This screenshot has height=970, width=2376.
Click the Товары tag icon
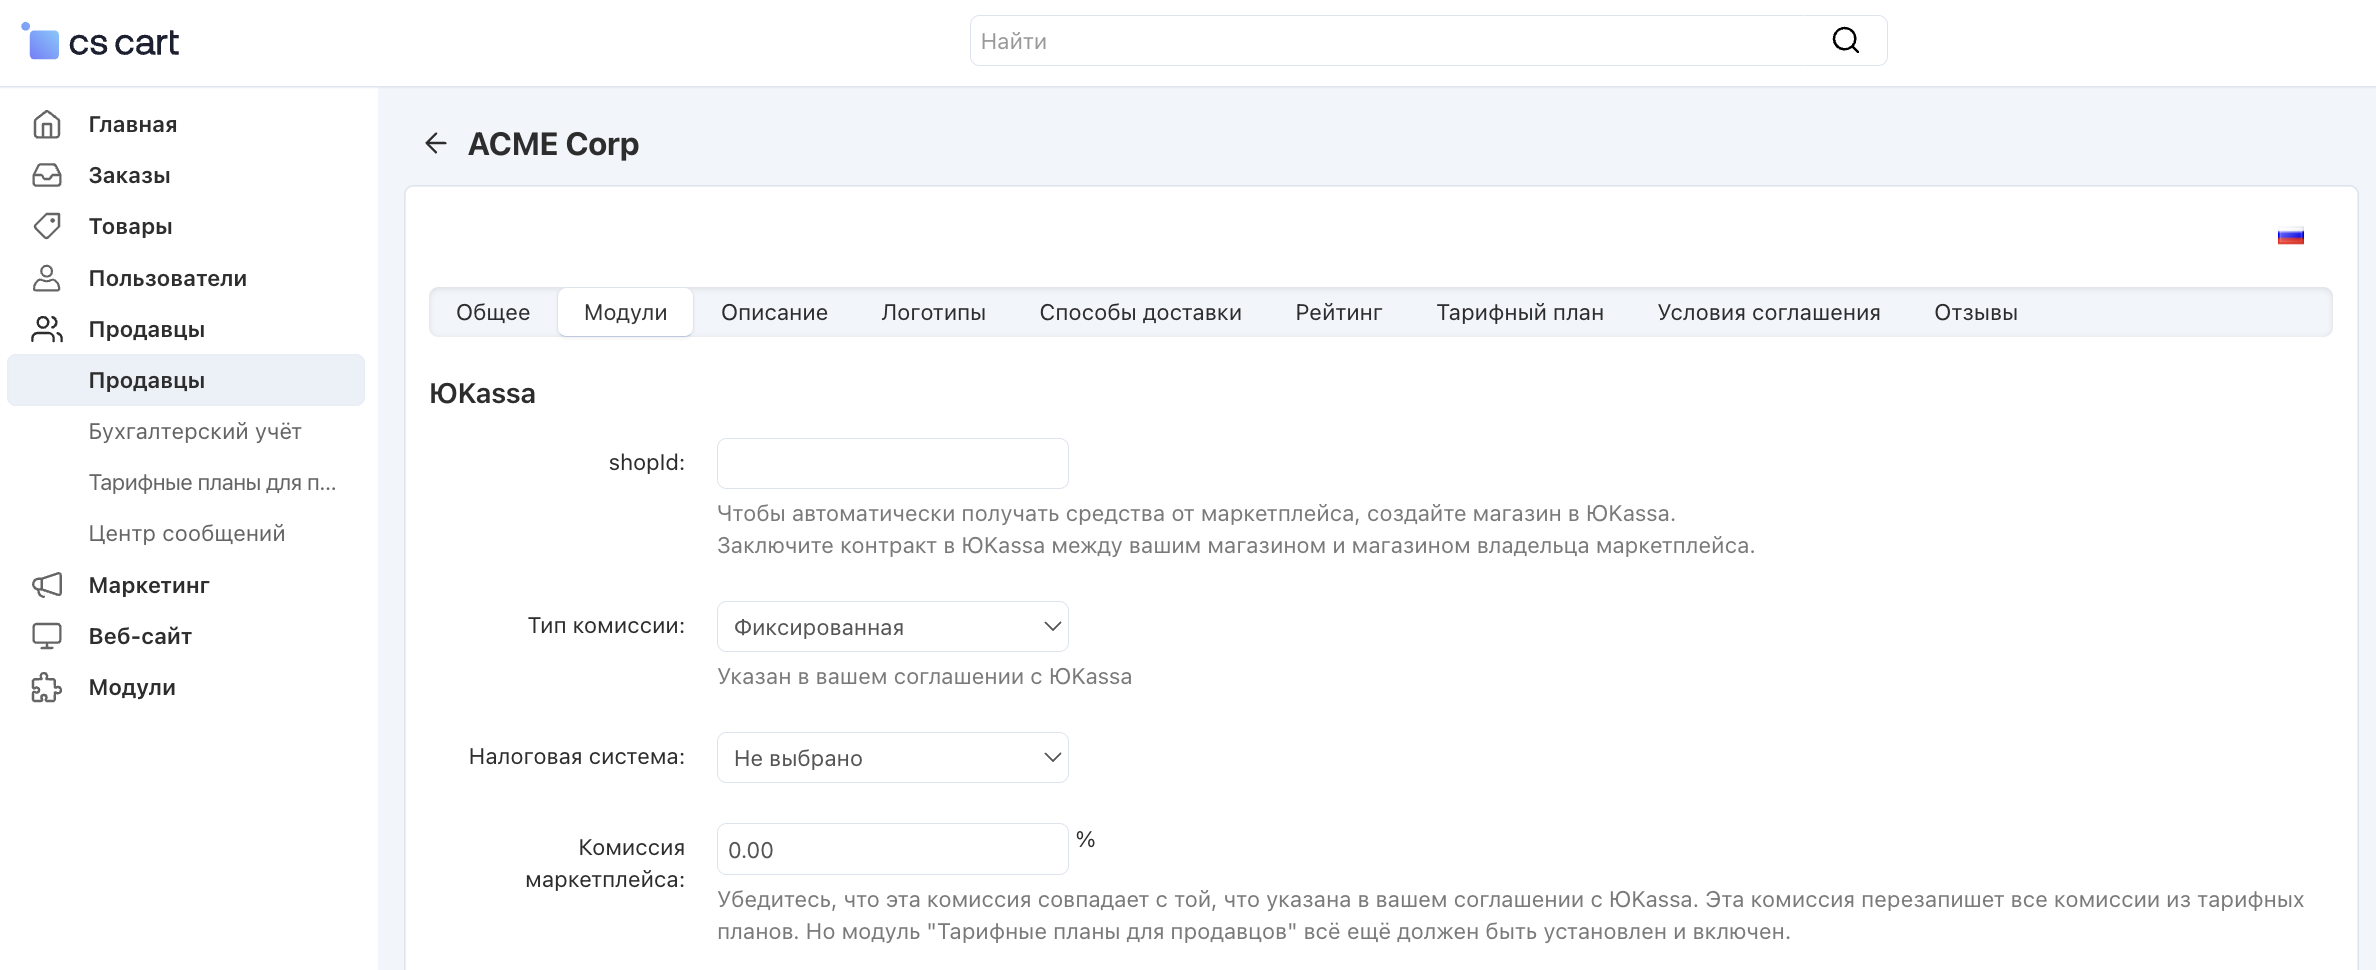pos(47,226)
